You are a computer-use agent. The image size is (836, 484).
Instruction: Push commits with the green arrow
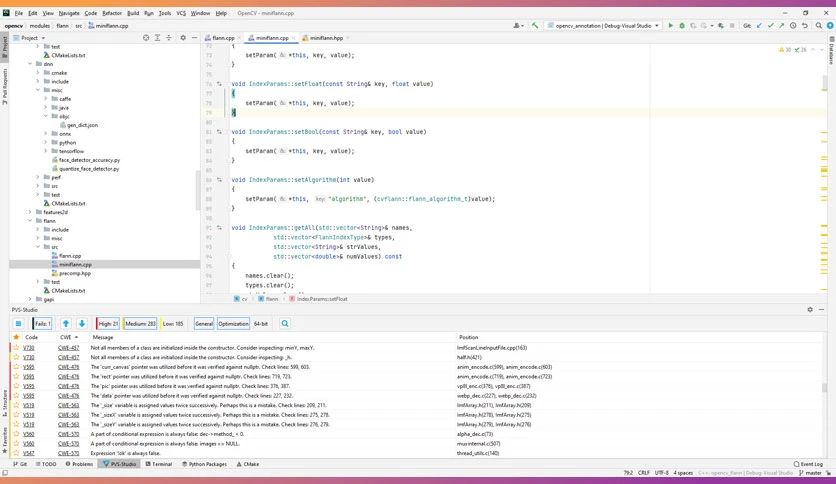782,26
